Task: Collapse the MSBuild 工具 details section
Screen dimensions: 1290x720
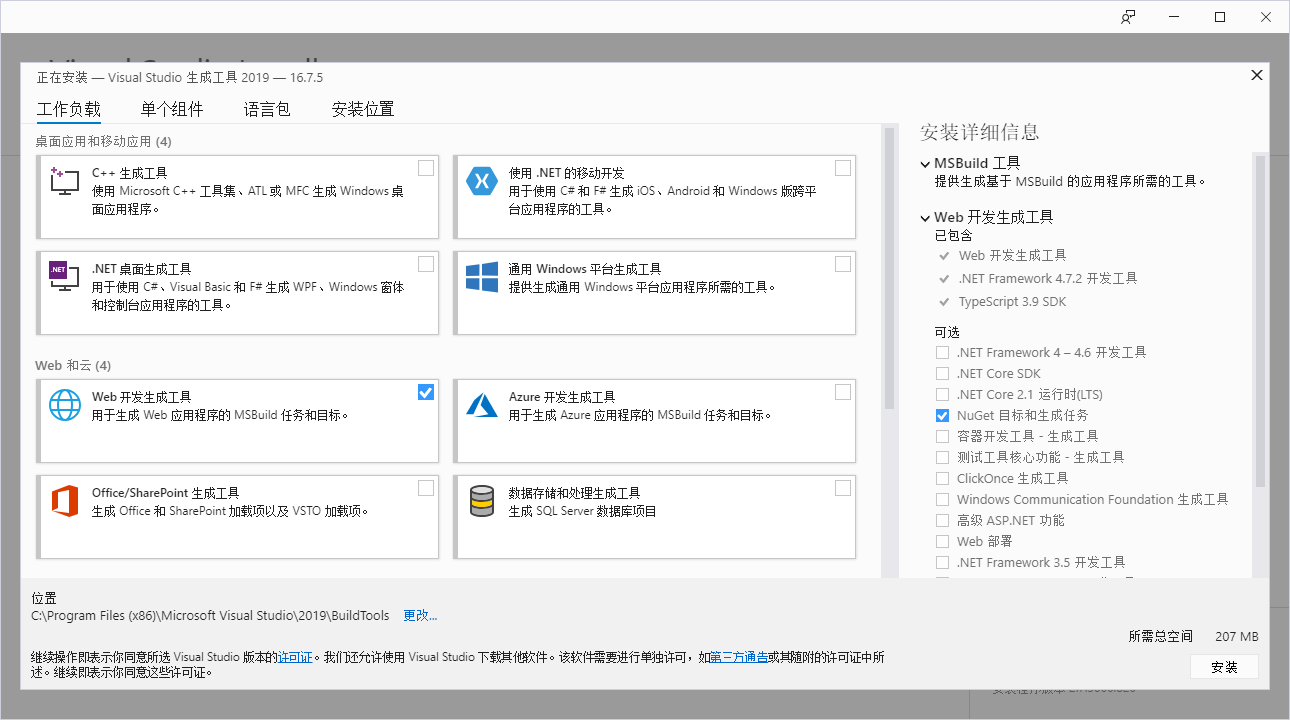Action: point(925,163)
